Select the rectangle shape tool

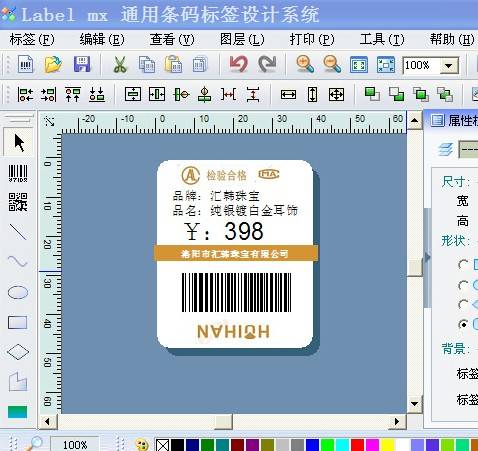[18, 322]
